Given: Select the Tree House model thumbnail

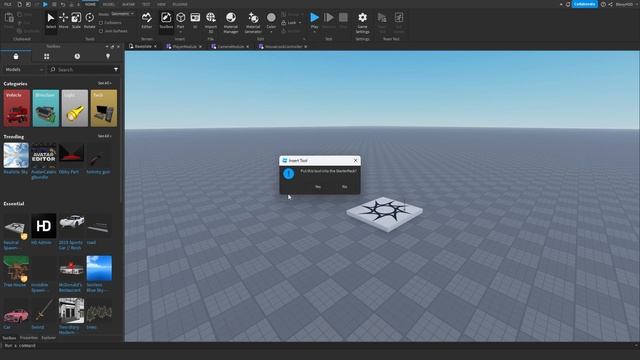Looking at the screenshot, I should (16, 269).
